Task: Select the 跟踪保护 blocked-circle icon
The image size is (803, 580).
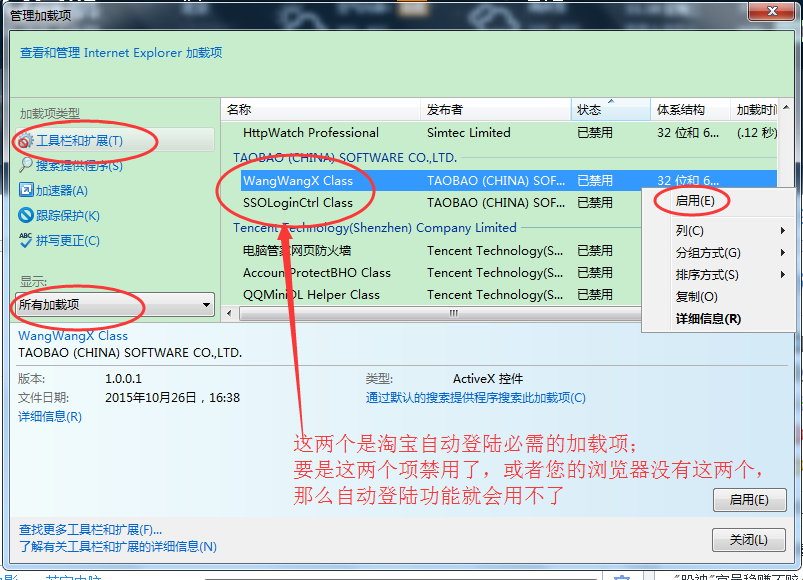Action: point(27,215)
